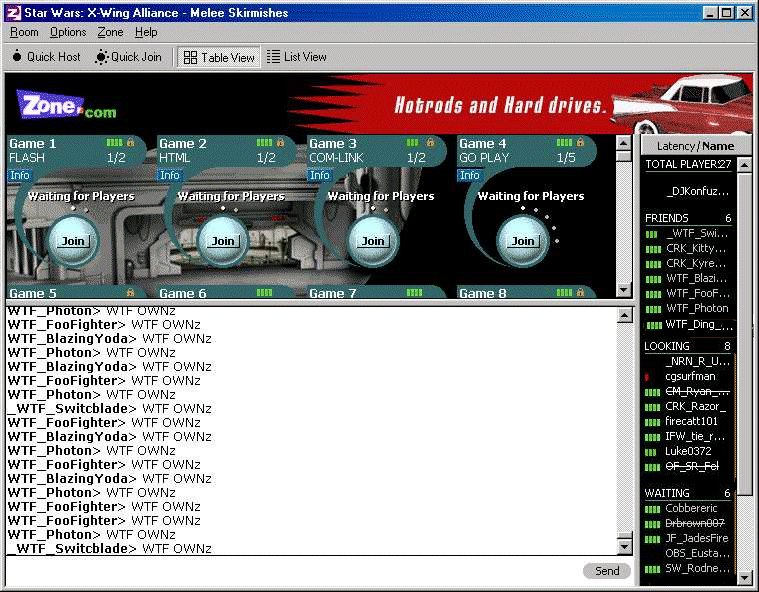Click Info tag on Game 2
The width and height of the screenshot is (759, 592).
170,175
